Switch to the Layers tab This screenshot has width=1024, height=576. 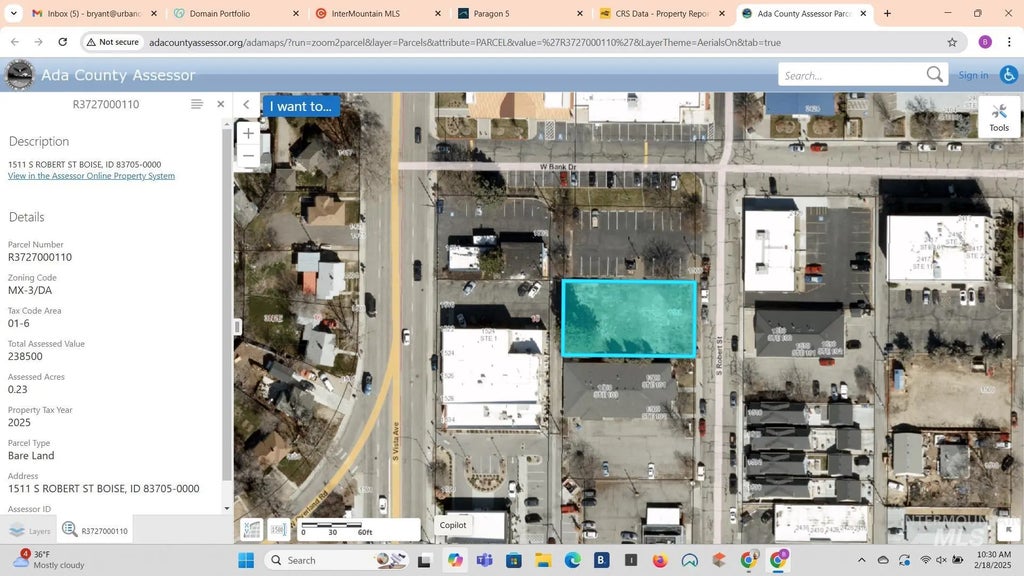(29, 531)
